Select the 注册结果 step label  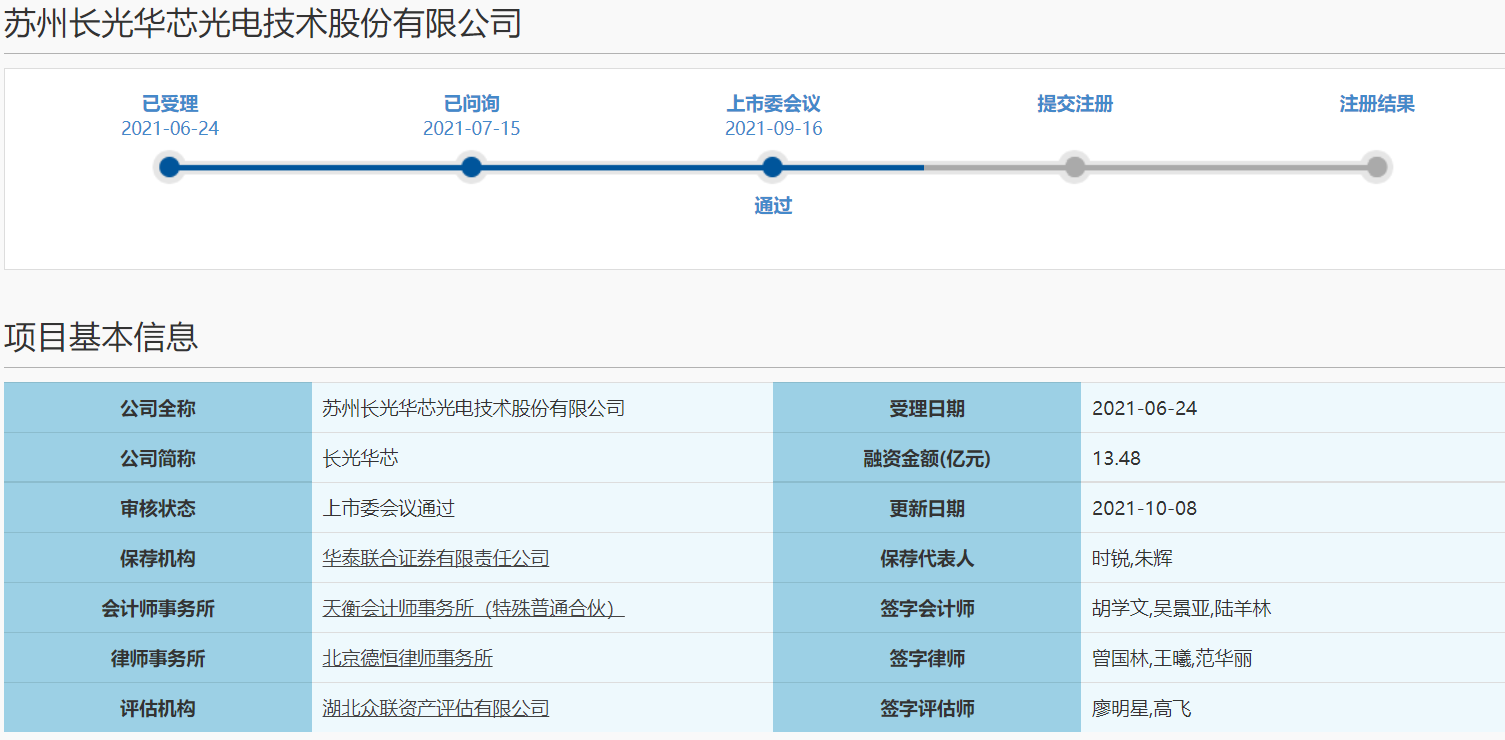[1377, 104]
